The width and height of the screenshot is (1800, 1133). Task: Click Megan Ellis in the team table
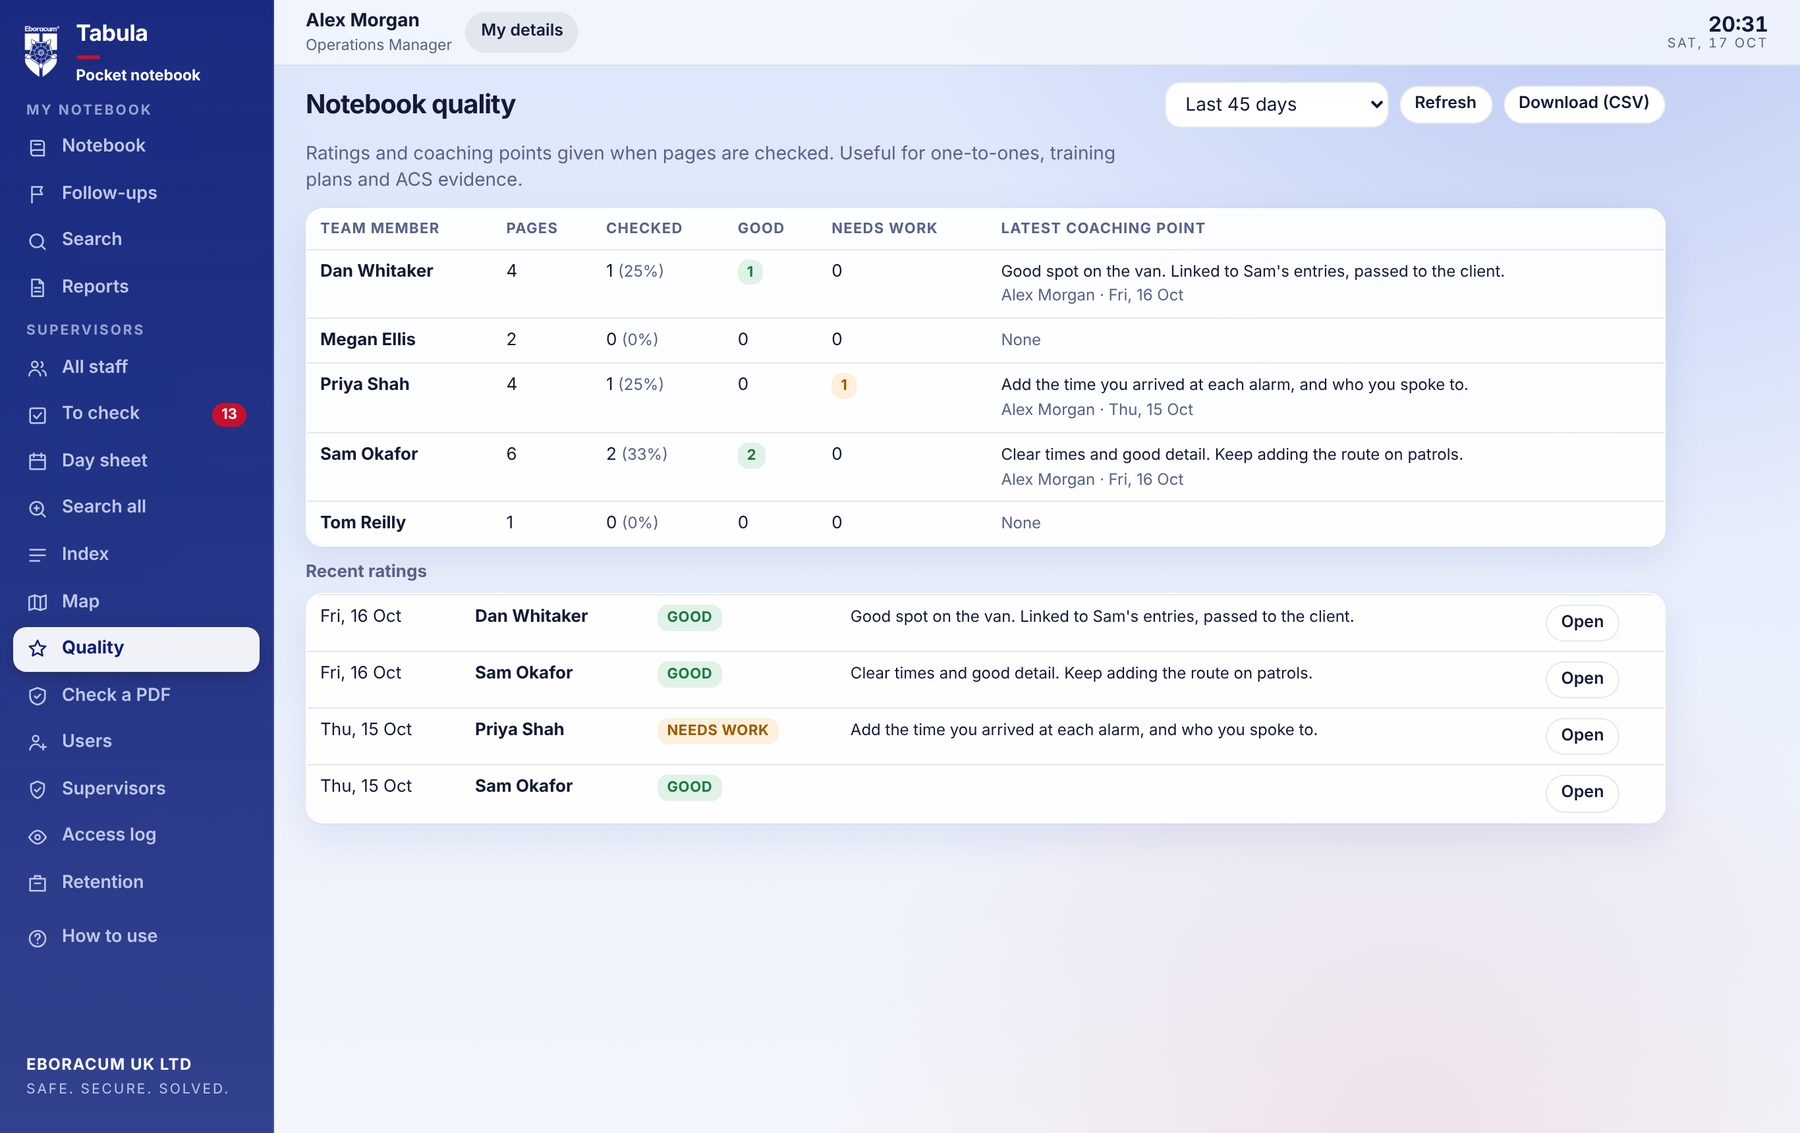click(x=368, y=339)
